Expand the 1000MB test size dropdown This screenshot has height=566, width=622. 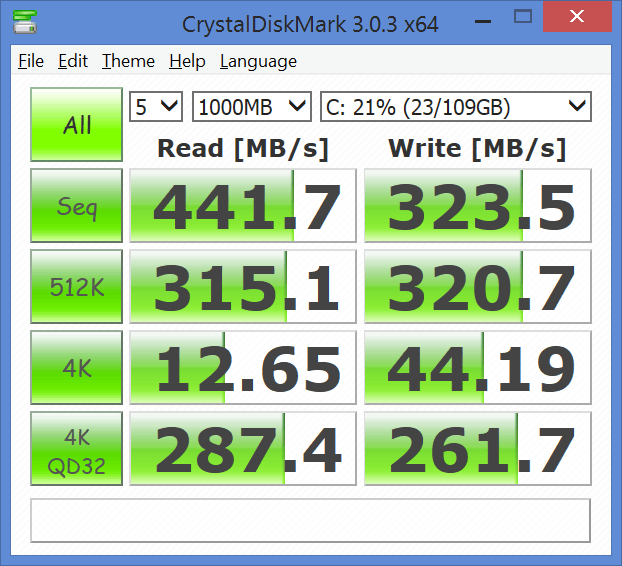(x=252, y=107)
